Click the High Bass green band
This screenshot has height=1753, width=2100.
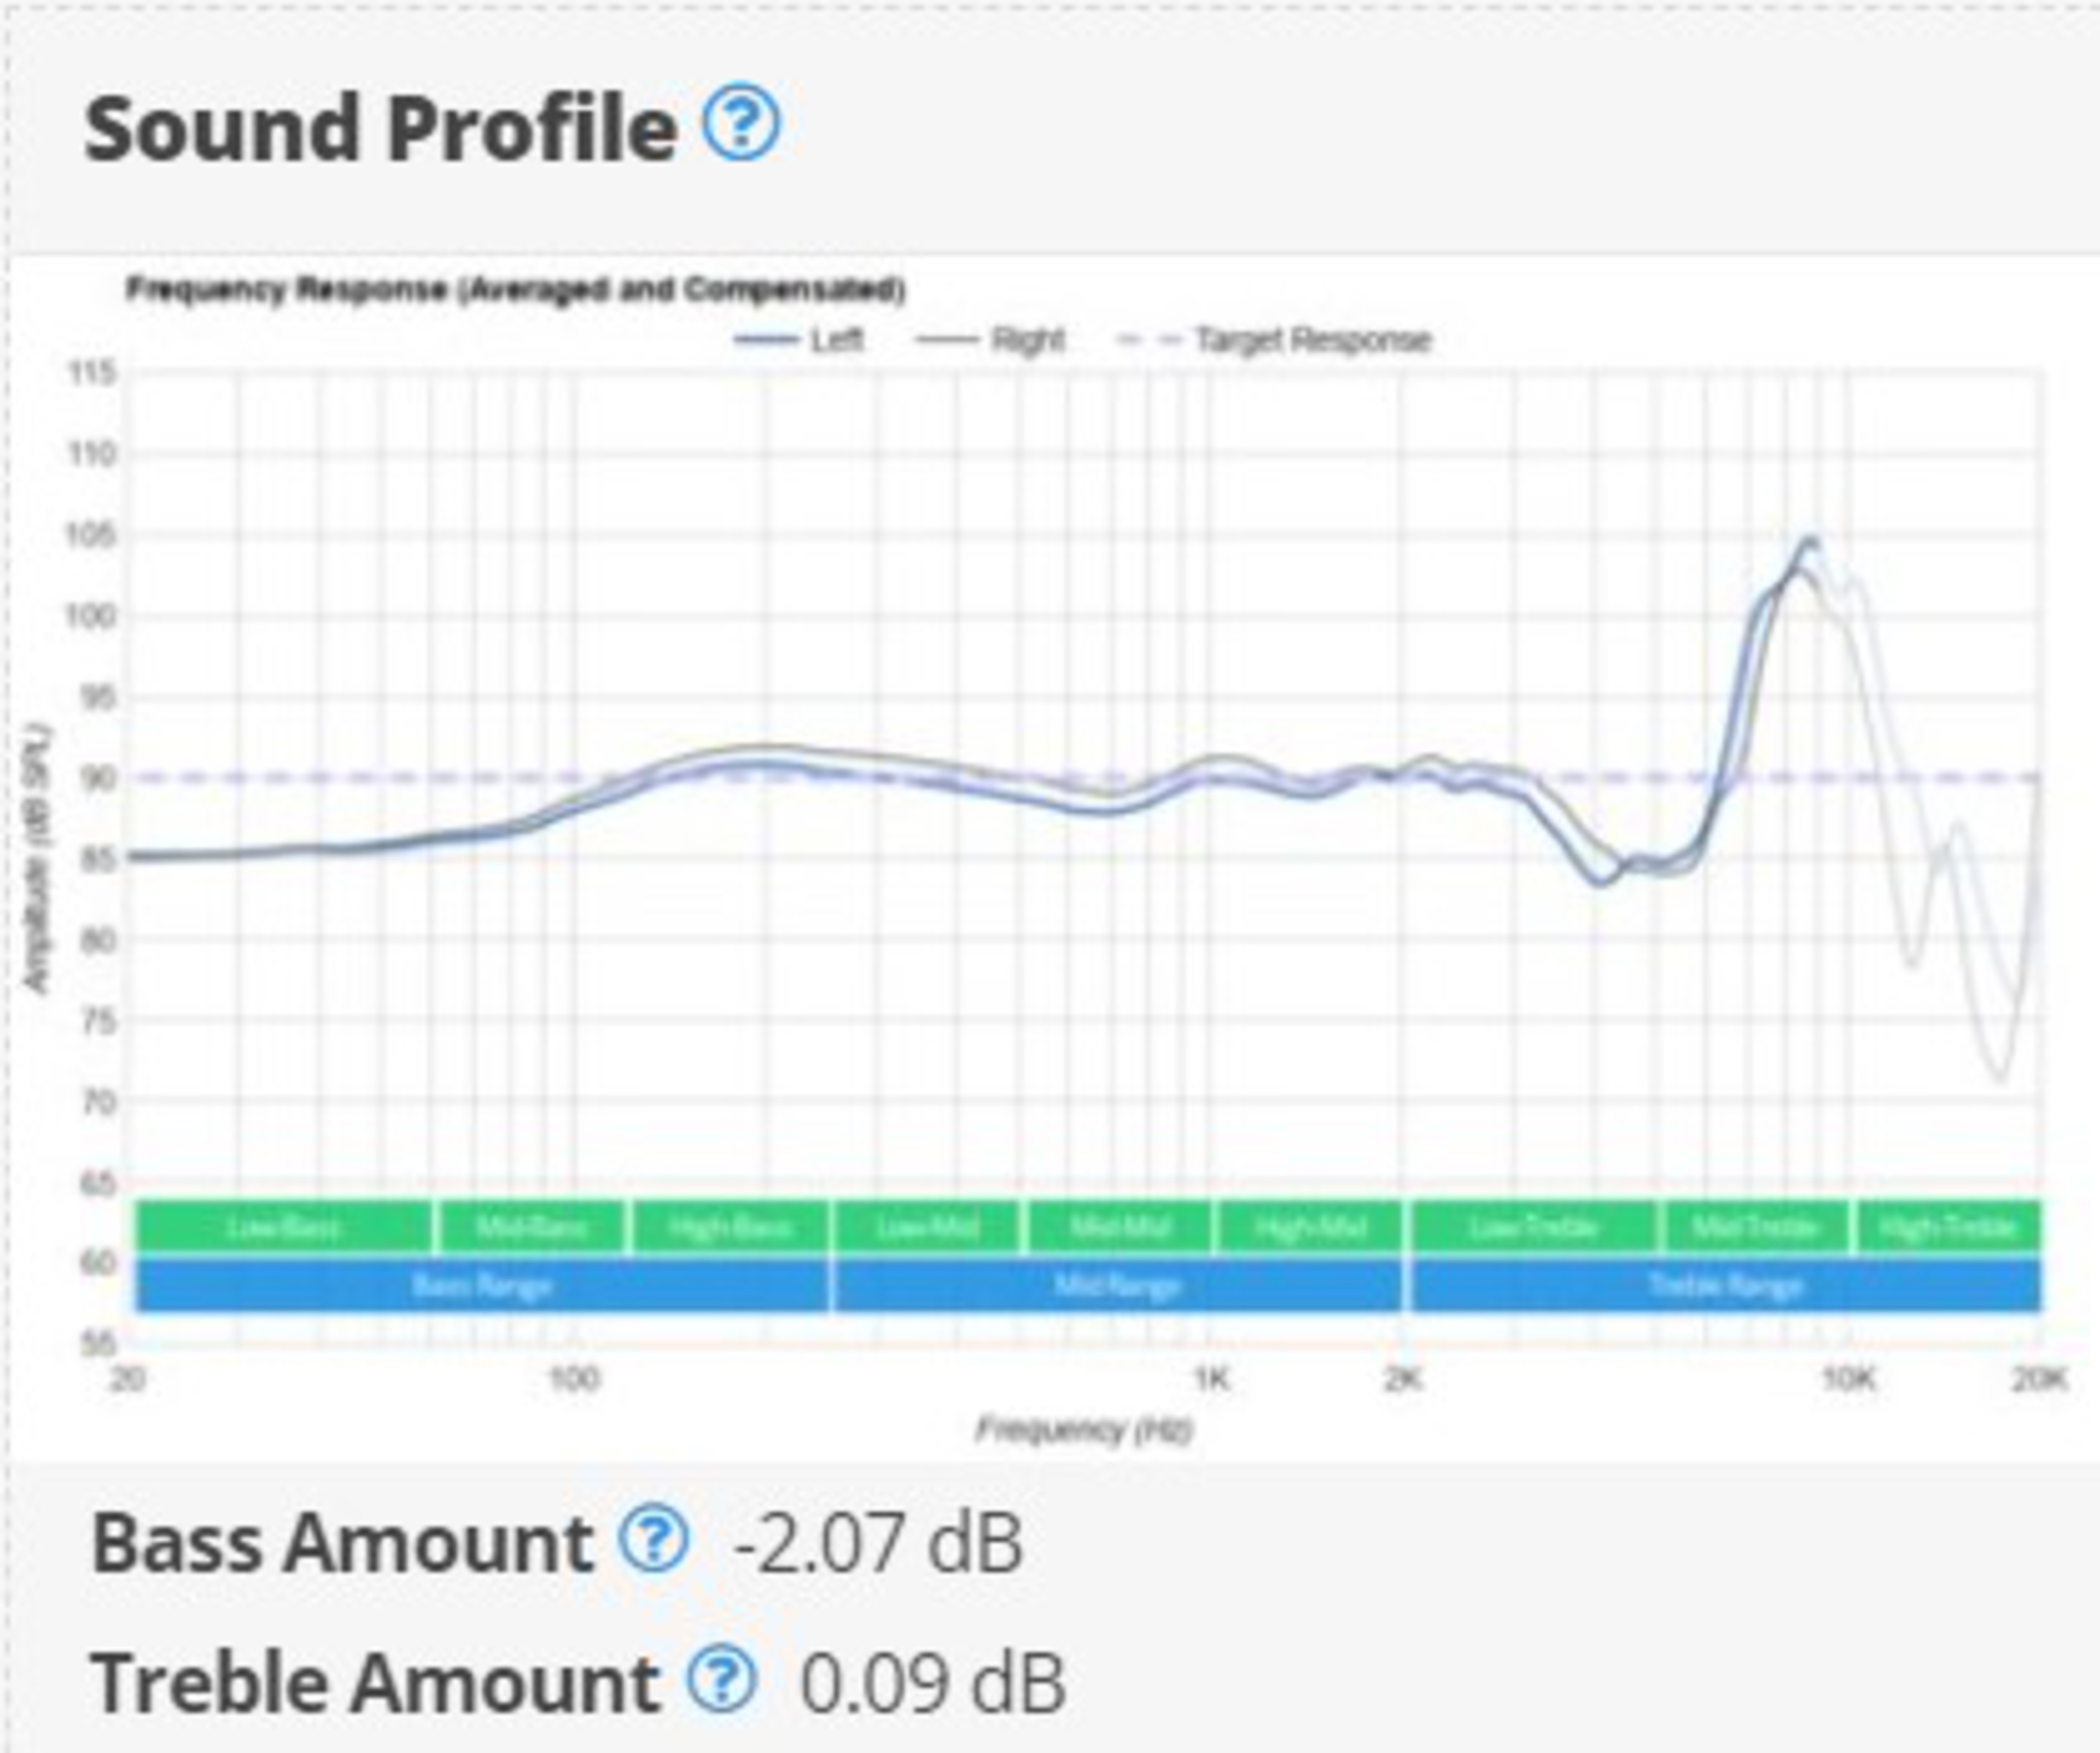click(x=731, y=1227)
